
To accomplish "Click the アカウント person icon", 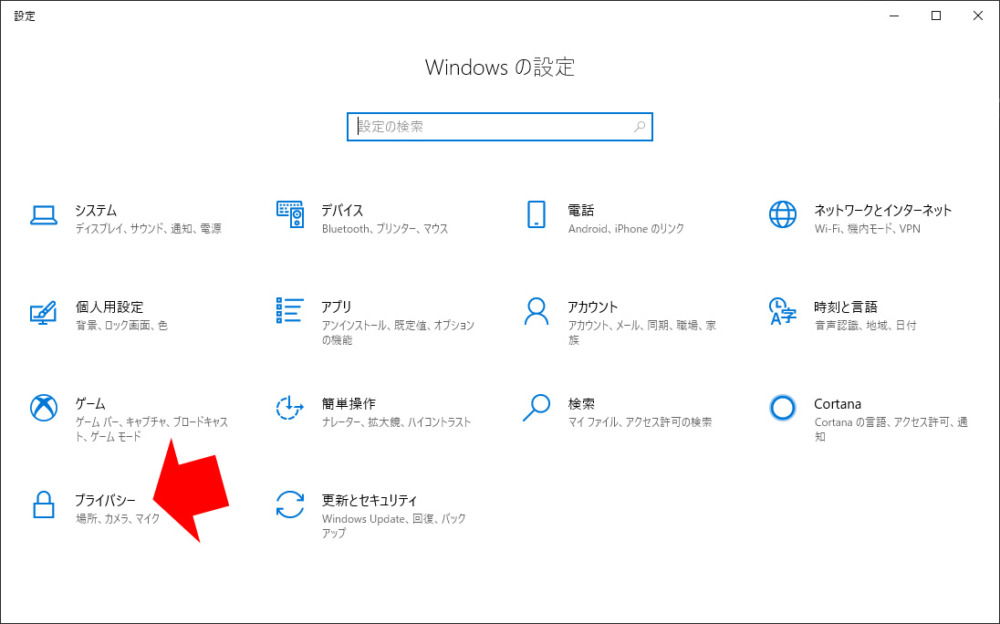I will point(536,311).
